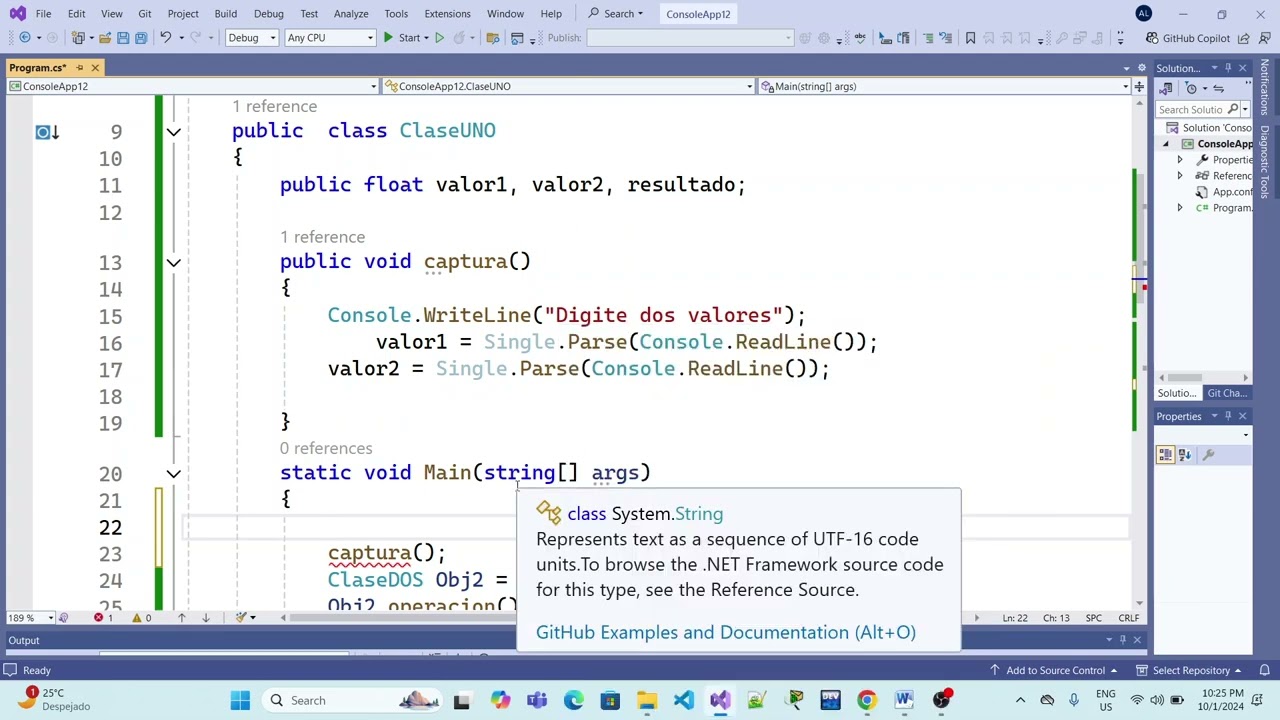Toggle auto-hide pin on Properties panel
The height and width of the screenshot is (720, 1280).
coord(1228,416)
